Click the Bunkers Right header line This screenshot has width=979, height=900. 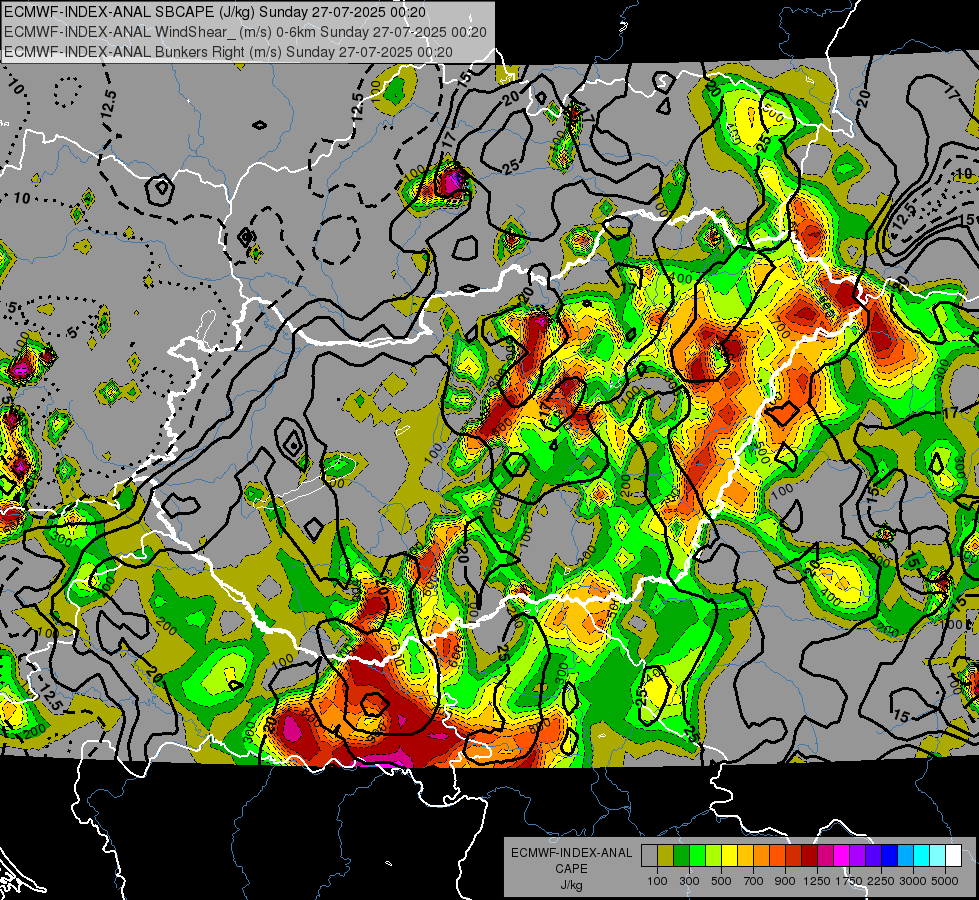[228, 51]
